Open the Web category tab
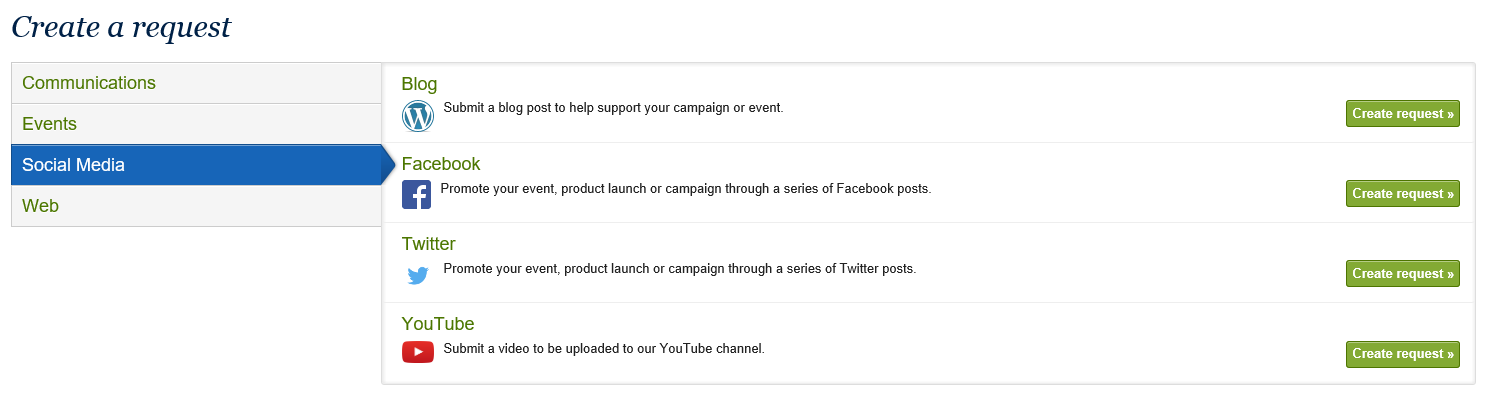This screenshot has width=1493, height=409. [41, 206]
